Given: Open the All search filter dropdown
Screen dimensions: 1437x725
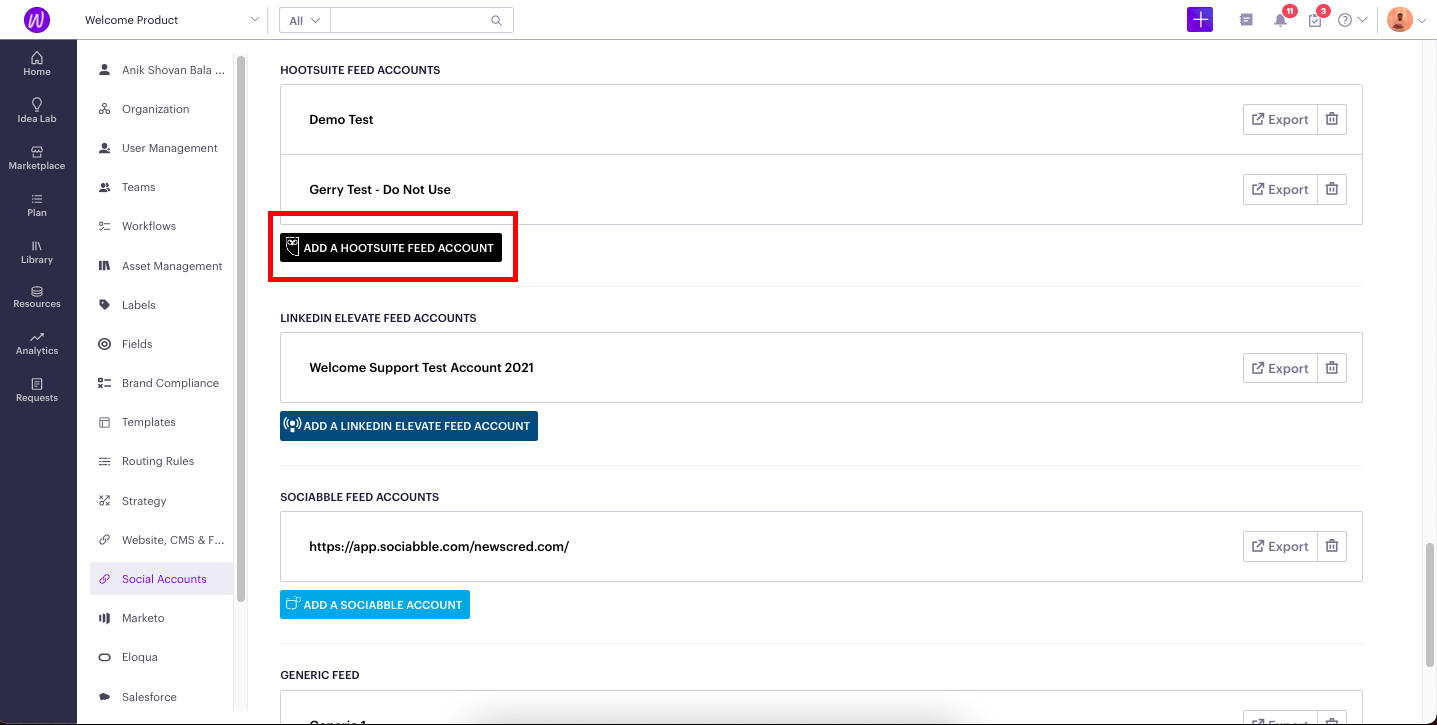Looking at the screenshot, I should 305,20.
